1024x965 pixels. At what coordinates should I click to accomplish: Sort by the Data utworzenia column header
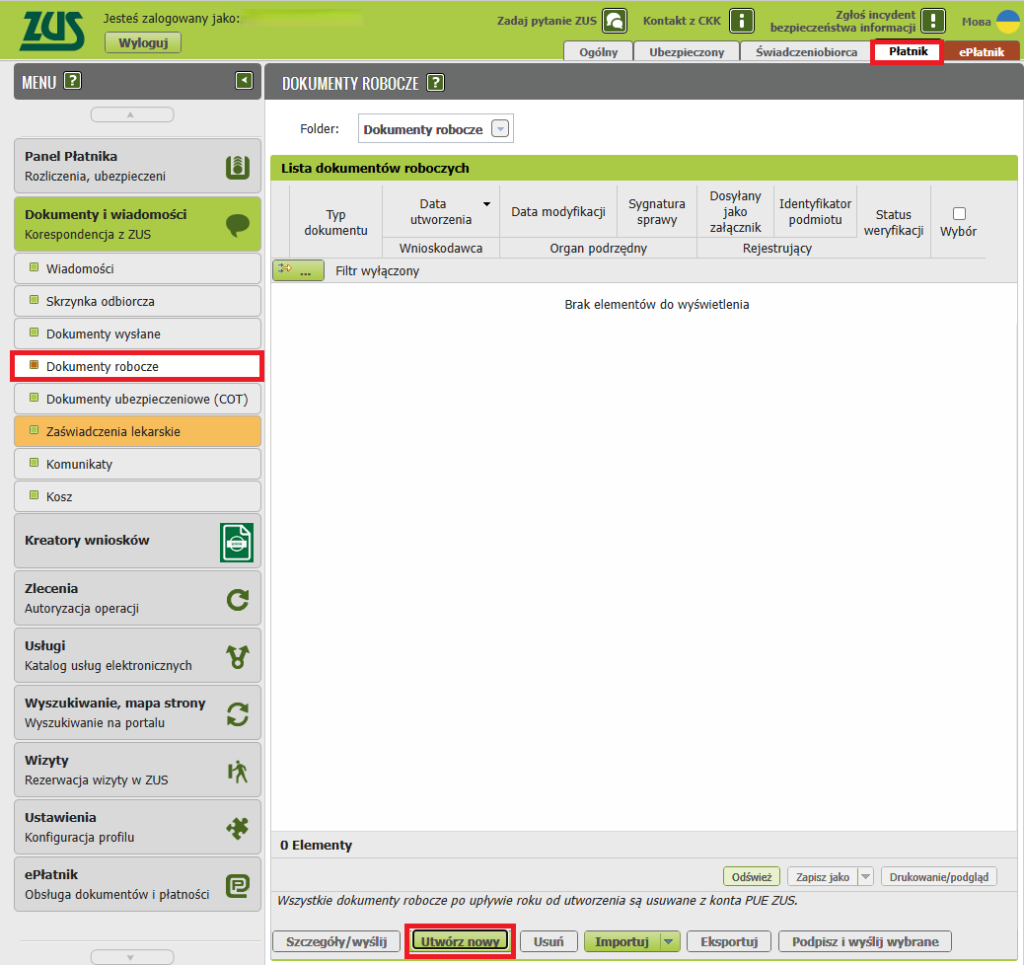click(440, 211)
